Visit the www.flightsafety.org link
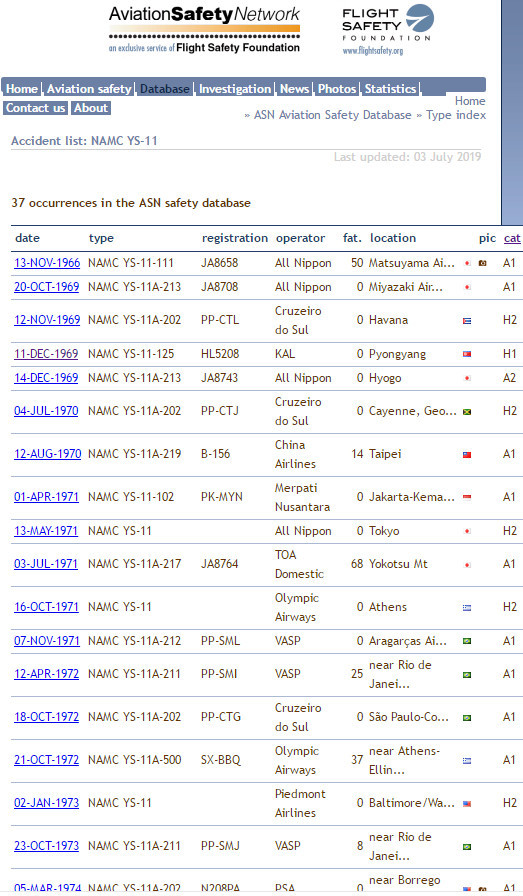This screenshot has width=523, height=896. point(373,51)
